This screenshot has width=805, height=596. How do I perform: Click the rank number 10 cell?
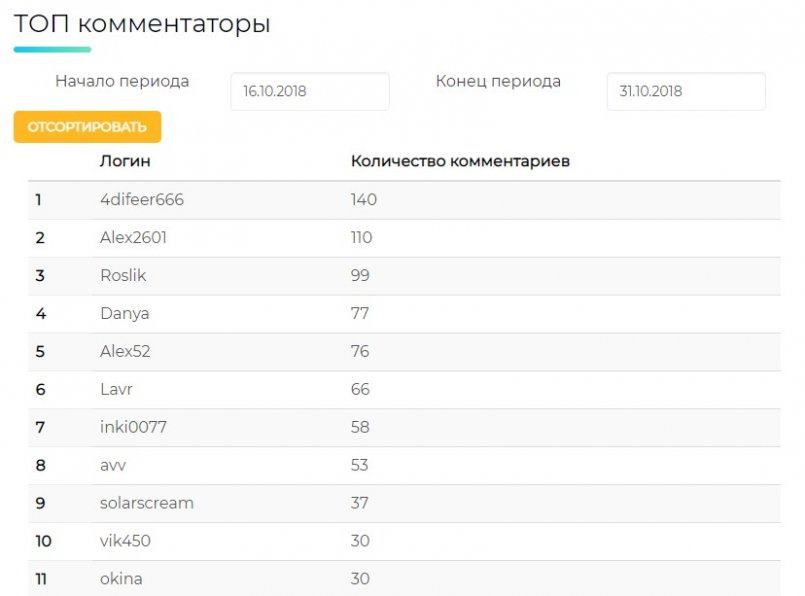[x=43, y=541]
